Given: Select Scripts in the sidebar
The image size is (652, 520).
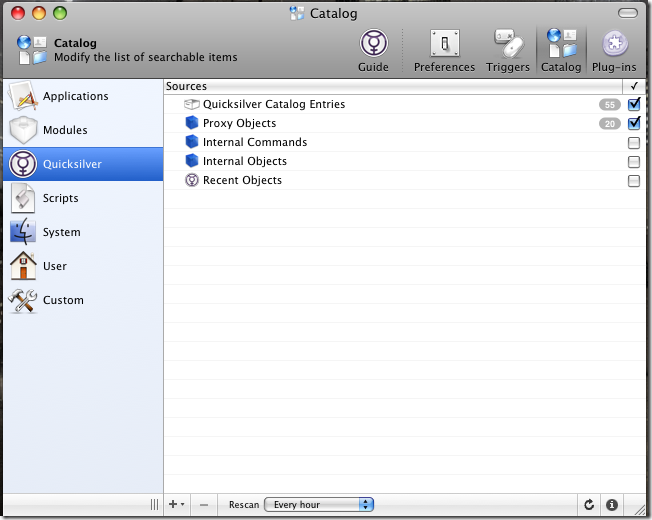Looking at the screenshot, I should pos(83,198).
